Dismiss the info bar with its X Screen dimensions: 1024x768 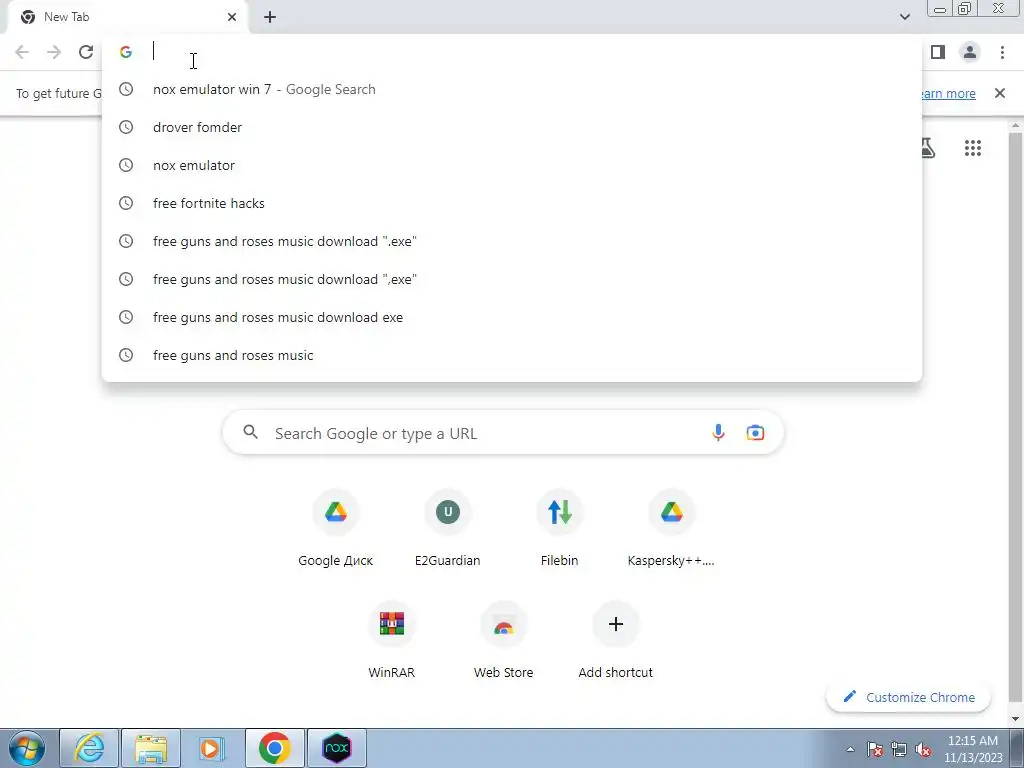click(x=1000, y=93)
